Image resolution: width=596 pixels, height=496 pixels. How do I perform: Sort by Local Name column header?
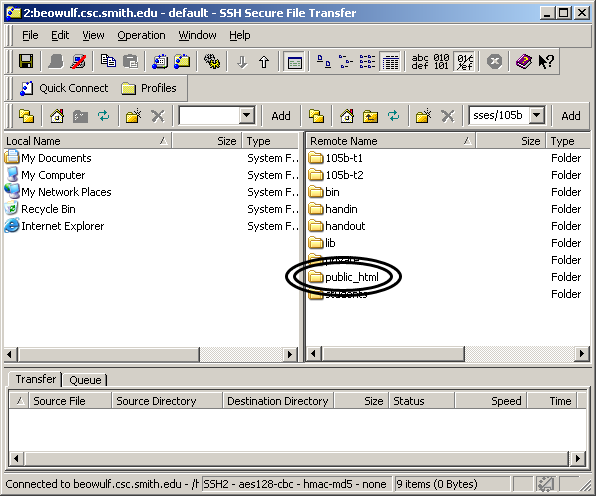(88, 141)
